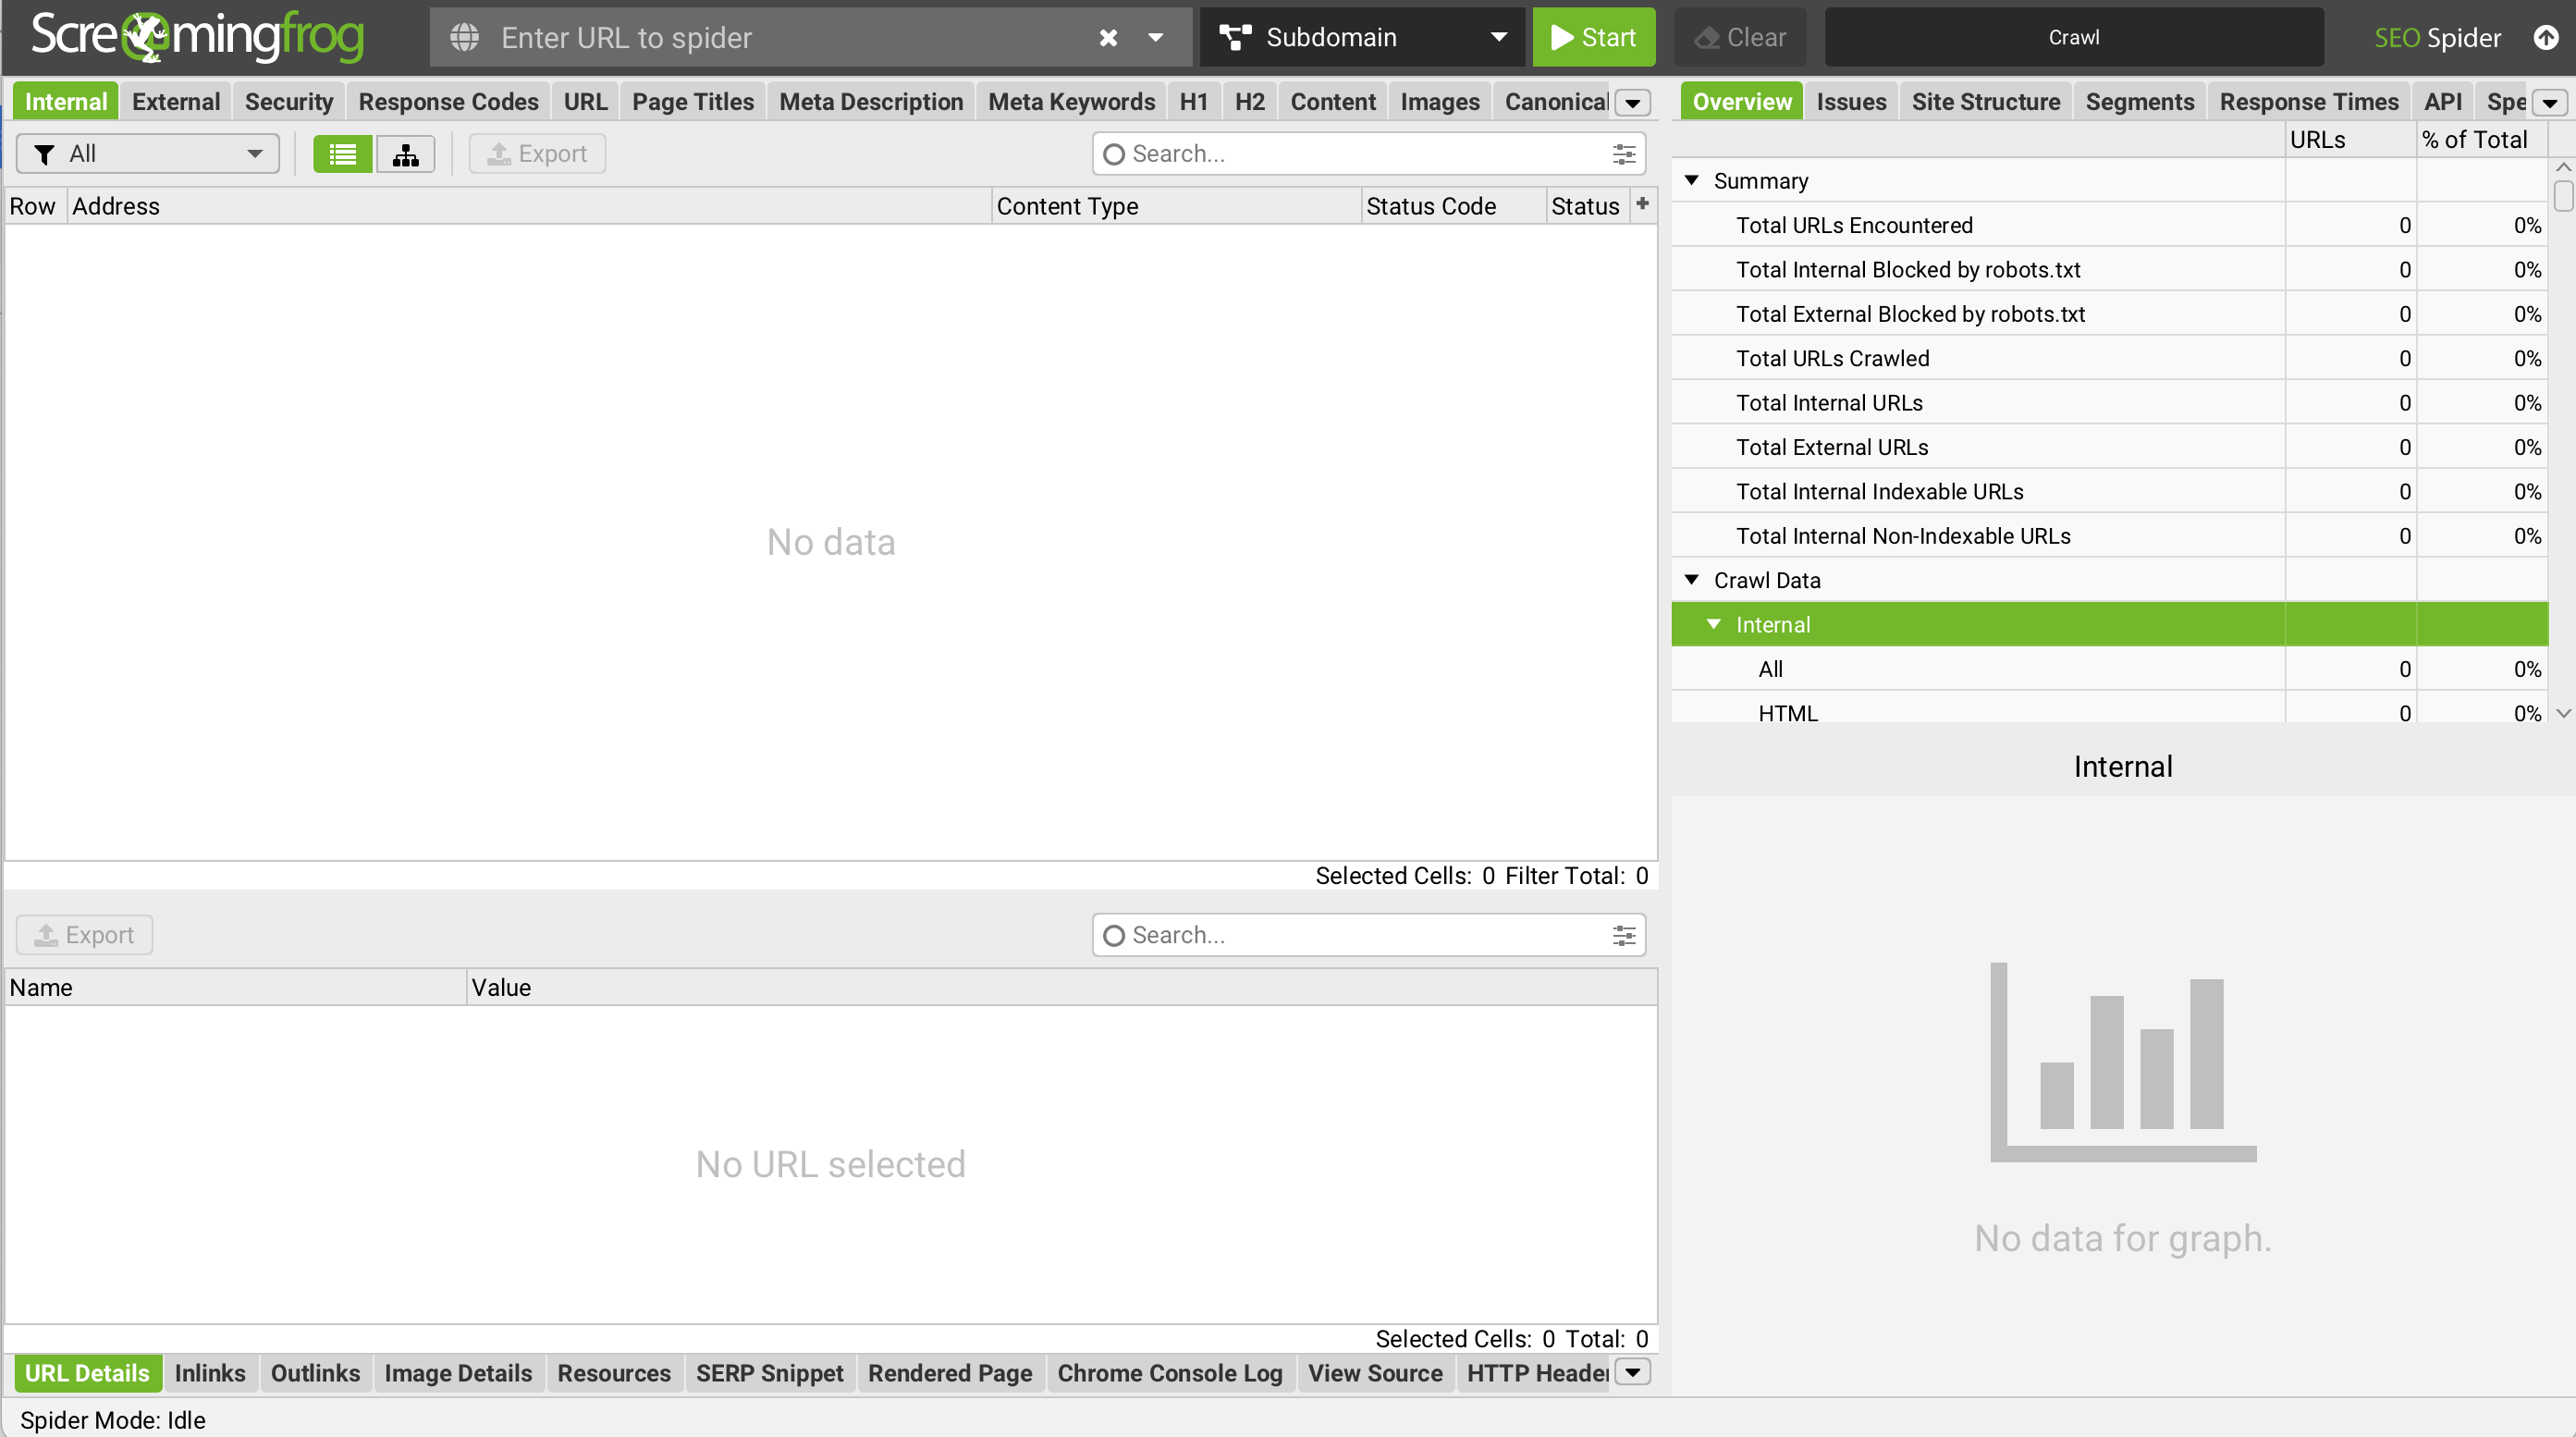2576x1437 pixels.
Task: Open the API tab
Action: [2442, 102]
